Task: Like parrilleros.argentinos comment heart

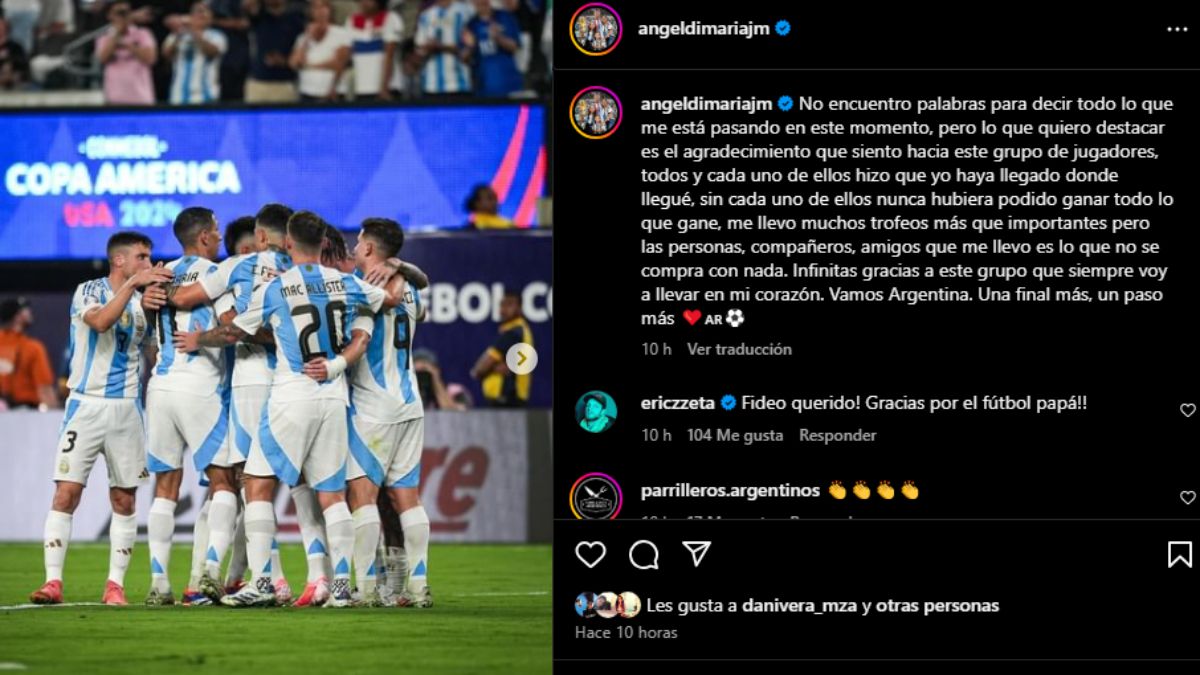Action: click(1187, 497)
